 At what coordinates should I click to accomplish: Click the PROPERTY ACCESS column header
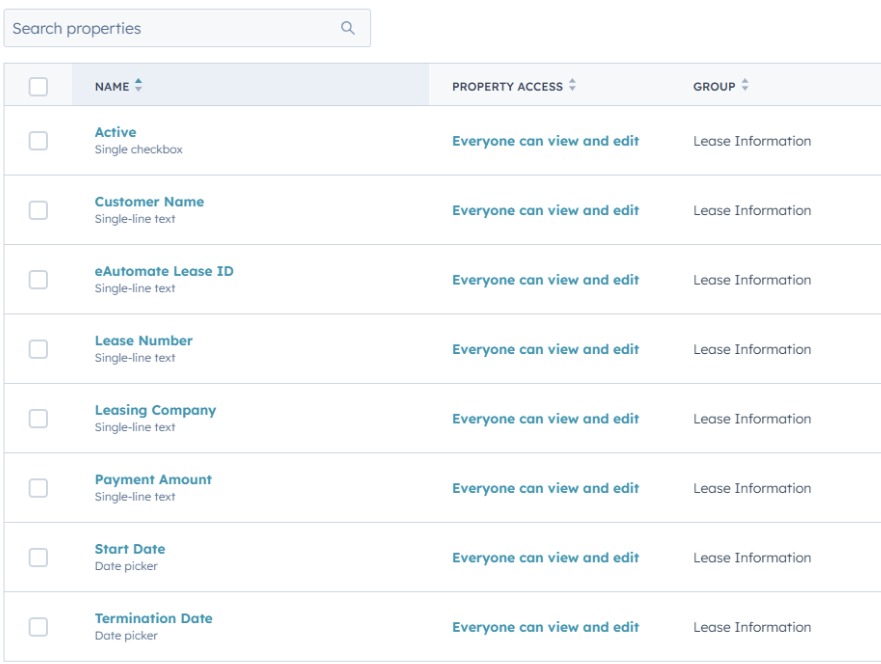click(x=507, y=87)
